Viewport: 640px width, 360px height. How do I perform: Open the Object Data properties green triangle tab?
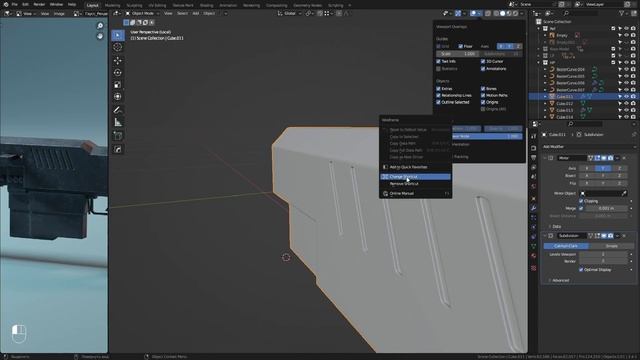pos(533,246)
